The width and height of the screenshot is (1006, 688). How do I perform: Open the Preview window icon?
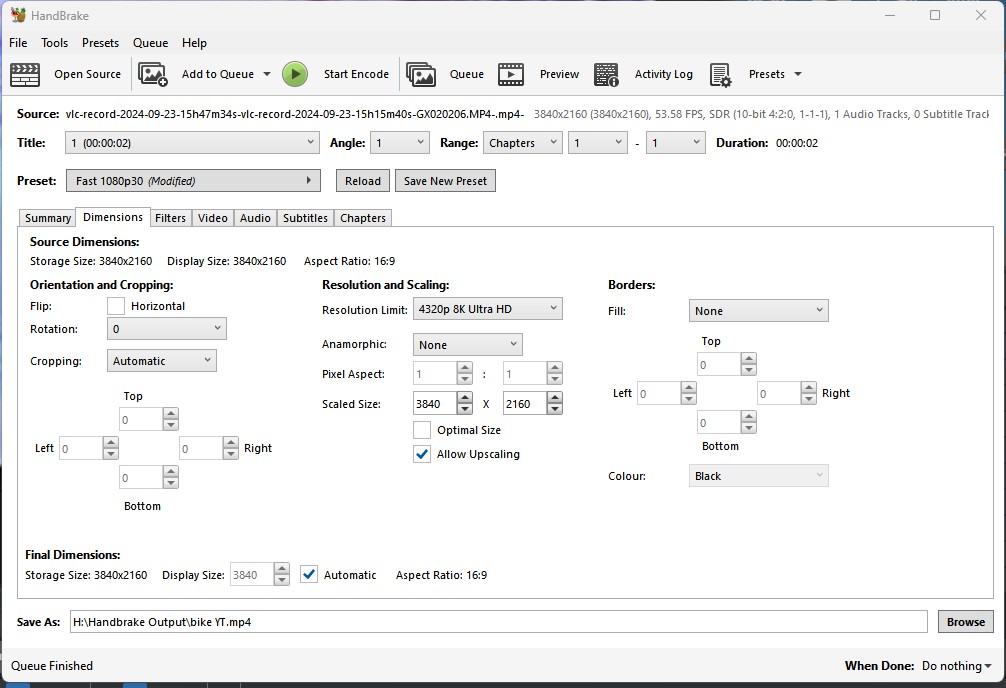[x=511, y=74]
